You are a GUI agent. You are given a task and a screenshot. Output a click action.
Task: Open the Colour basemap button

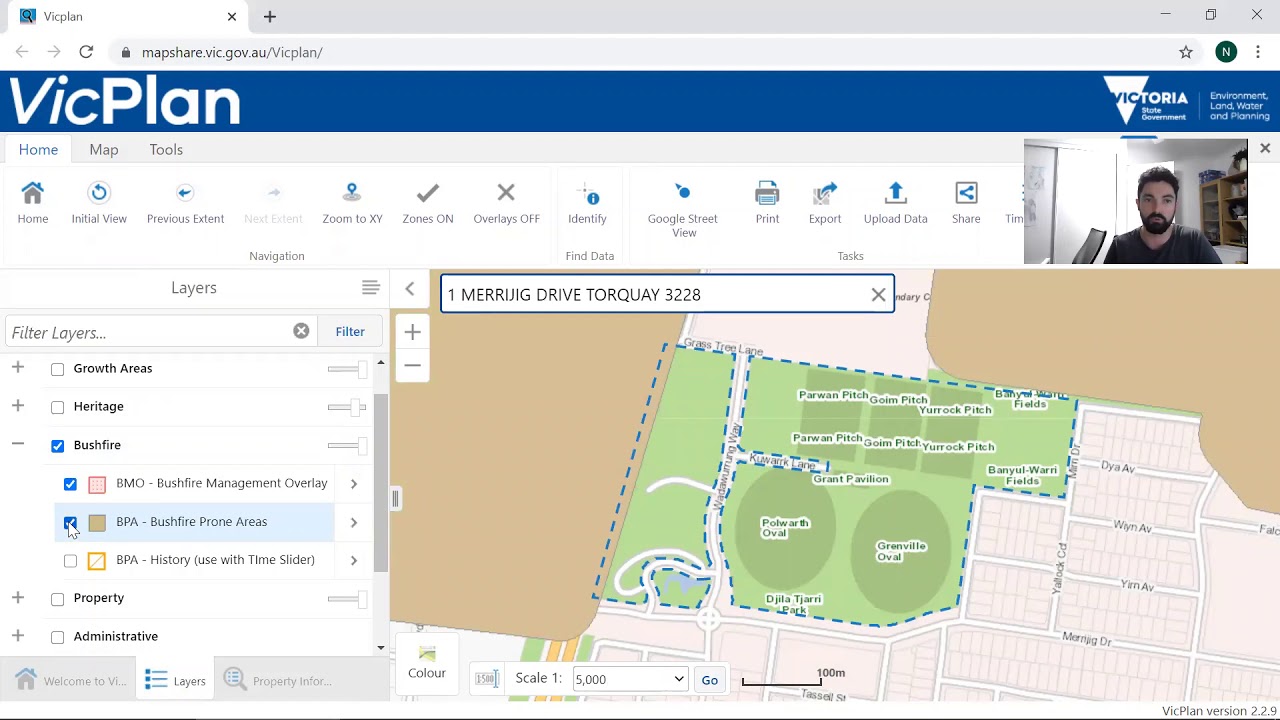(x=427, y=663)
